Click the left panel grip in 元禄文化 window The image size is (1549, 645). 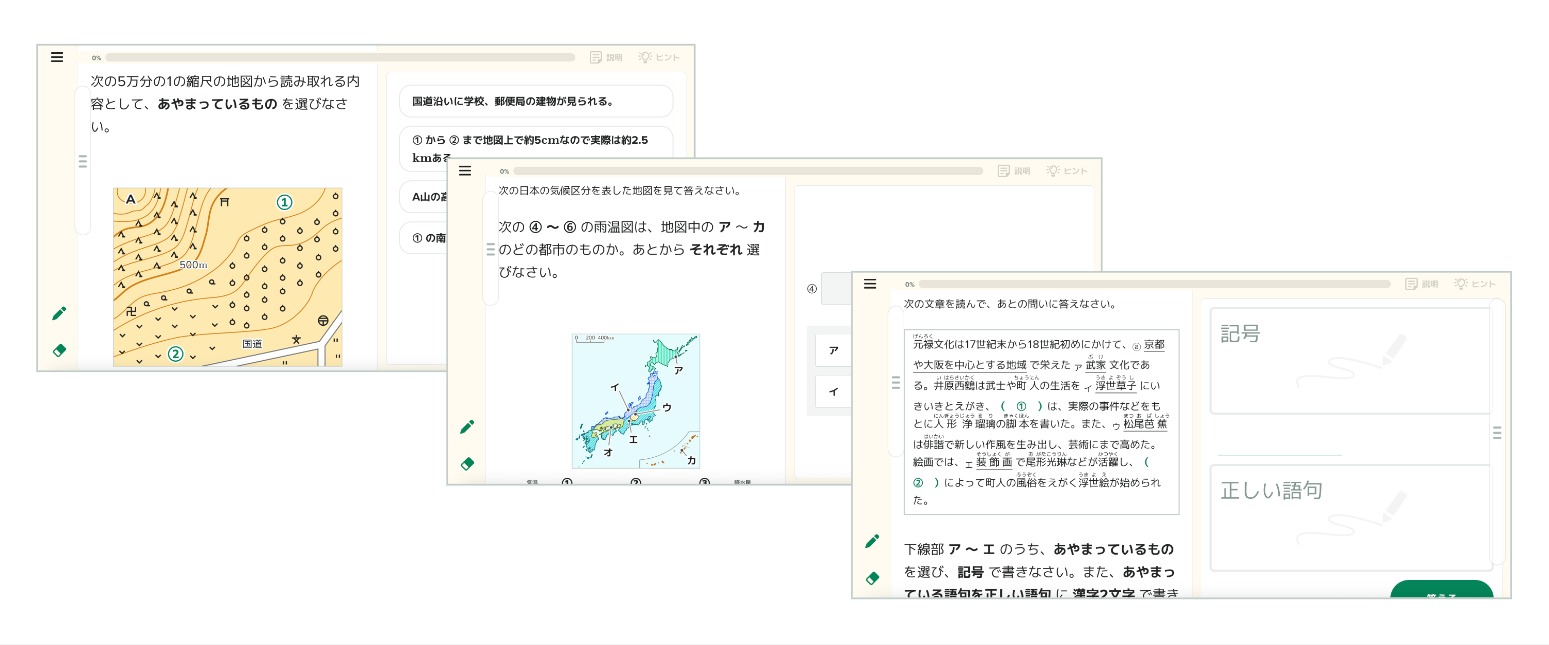coord(896,383)
